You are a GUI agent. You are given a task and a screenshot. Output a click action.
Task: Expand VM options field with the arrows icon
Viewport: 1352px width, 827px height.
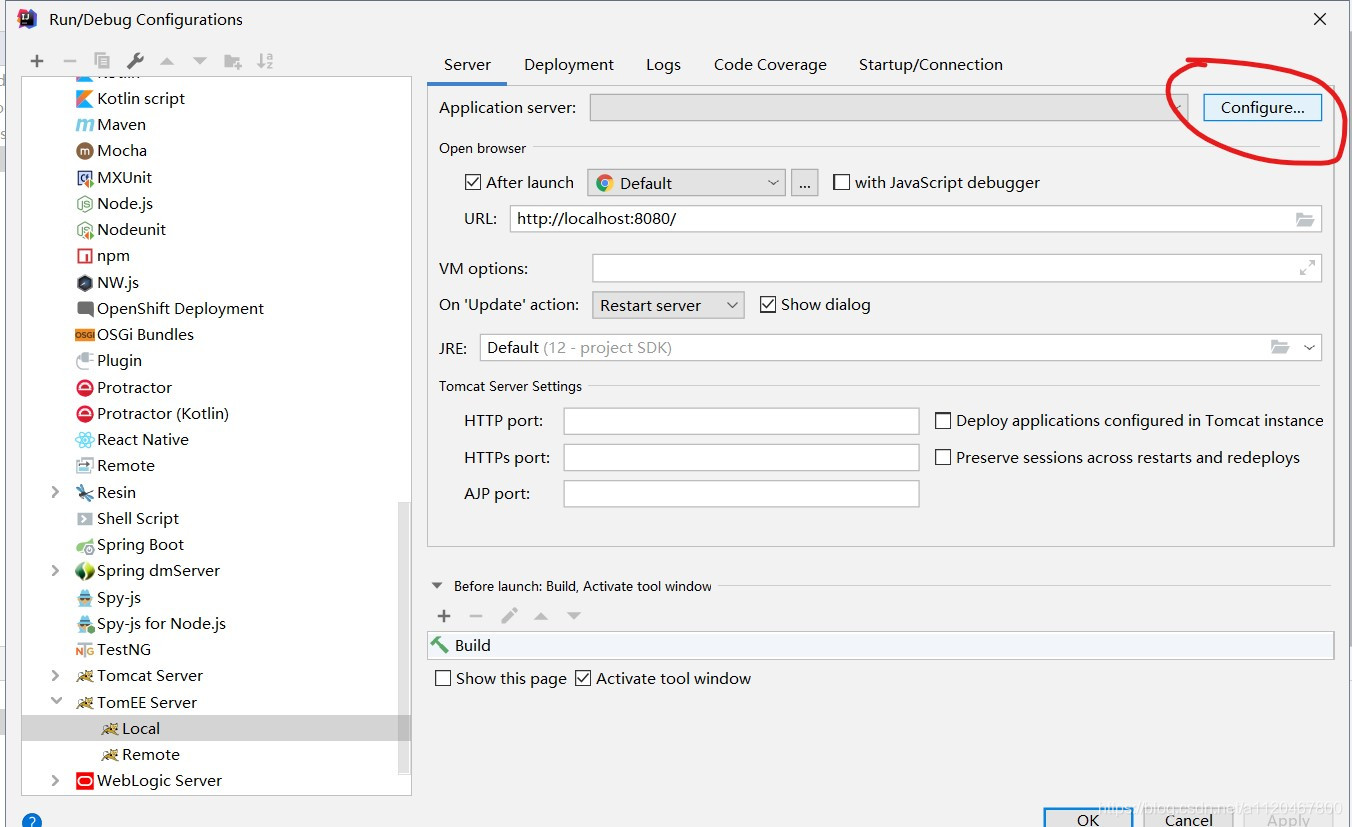tap(1307, 268)
